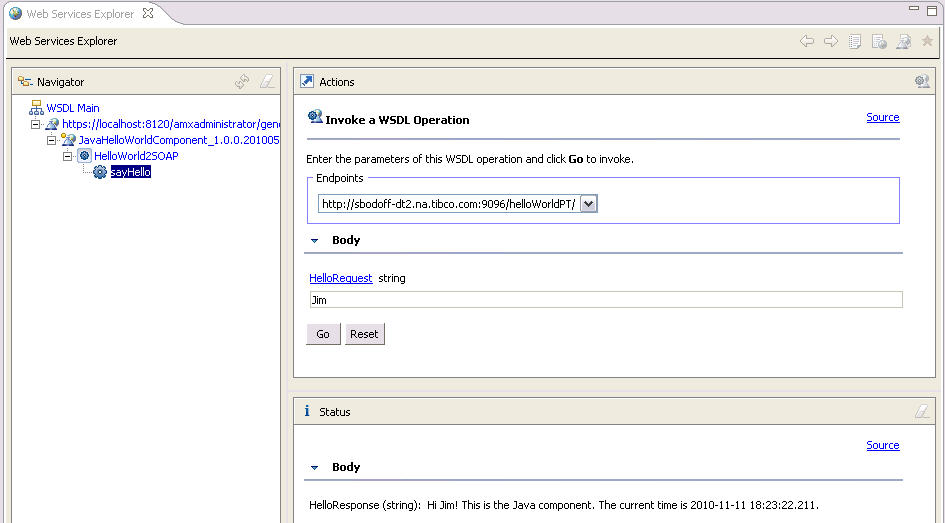This screenshot has width=945, height=523.
Task: Open the Endpoints dropdown list
Action: pos(589,204)
